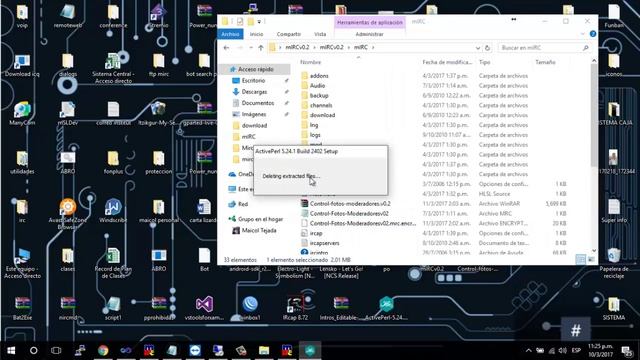This screenshot has width=640, height=360.
Task: Select the Herramientas de aplicación tab
Action: pos(370,22)
